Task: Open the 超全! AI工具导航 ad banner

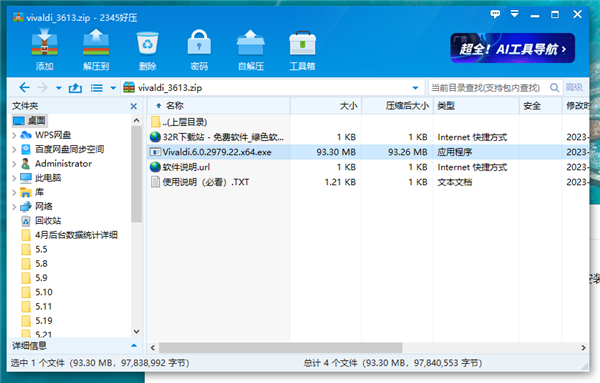Action: tap(513, 48)
